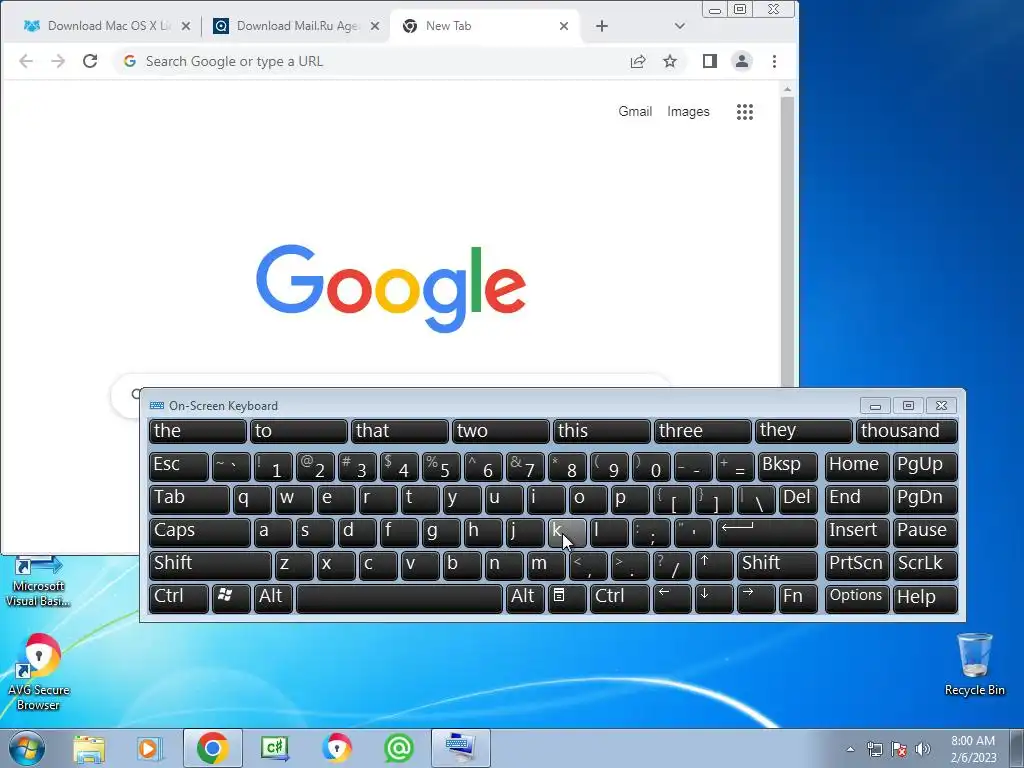Image resolution: width=1024 pixels, height=768 pixels.
Task: Open AVG Secure Browser from taskbar
Action: click(337, 749)
